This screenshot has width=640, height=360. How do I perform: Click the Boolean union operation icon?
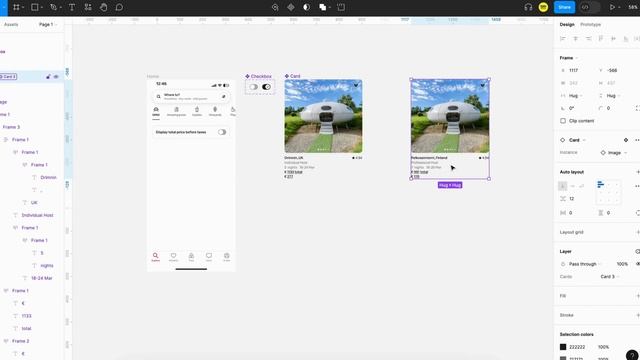[322, 7]
